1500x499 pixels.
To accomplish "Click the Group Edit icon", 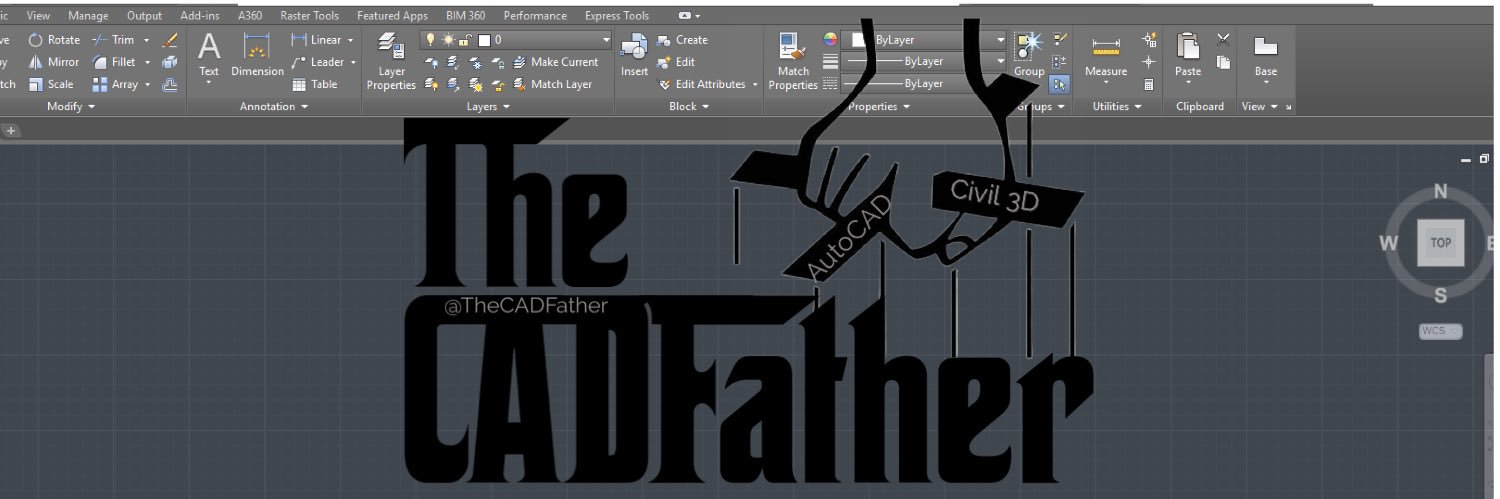I will tap(1060, 62).
